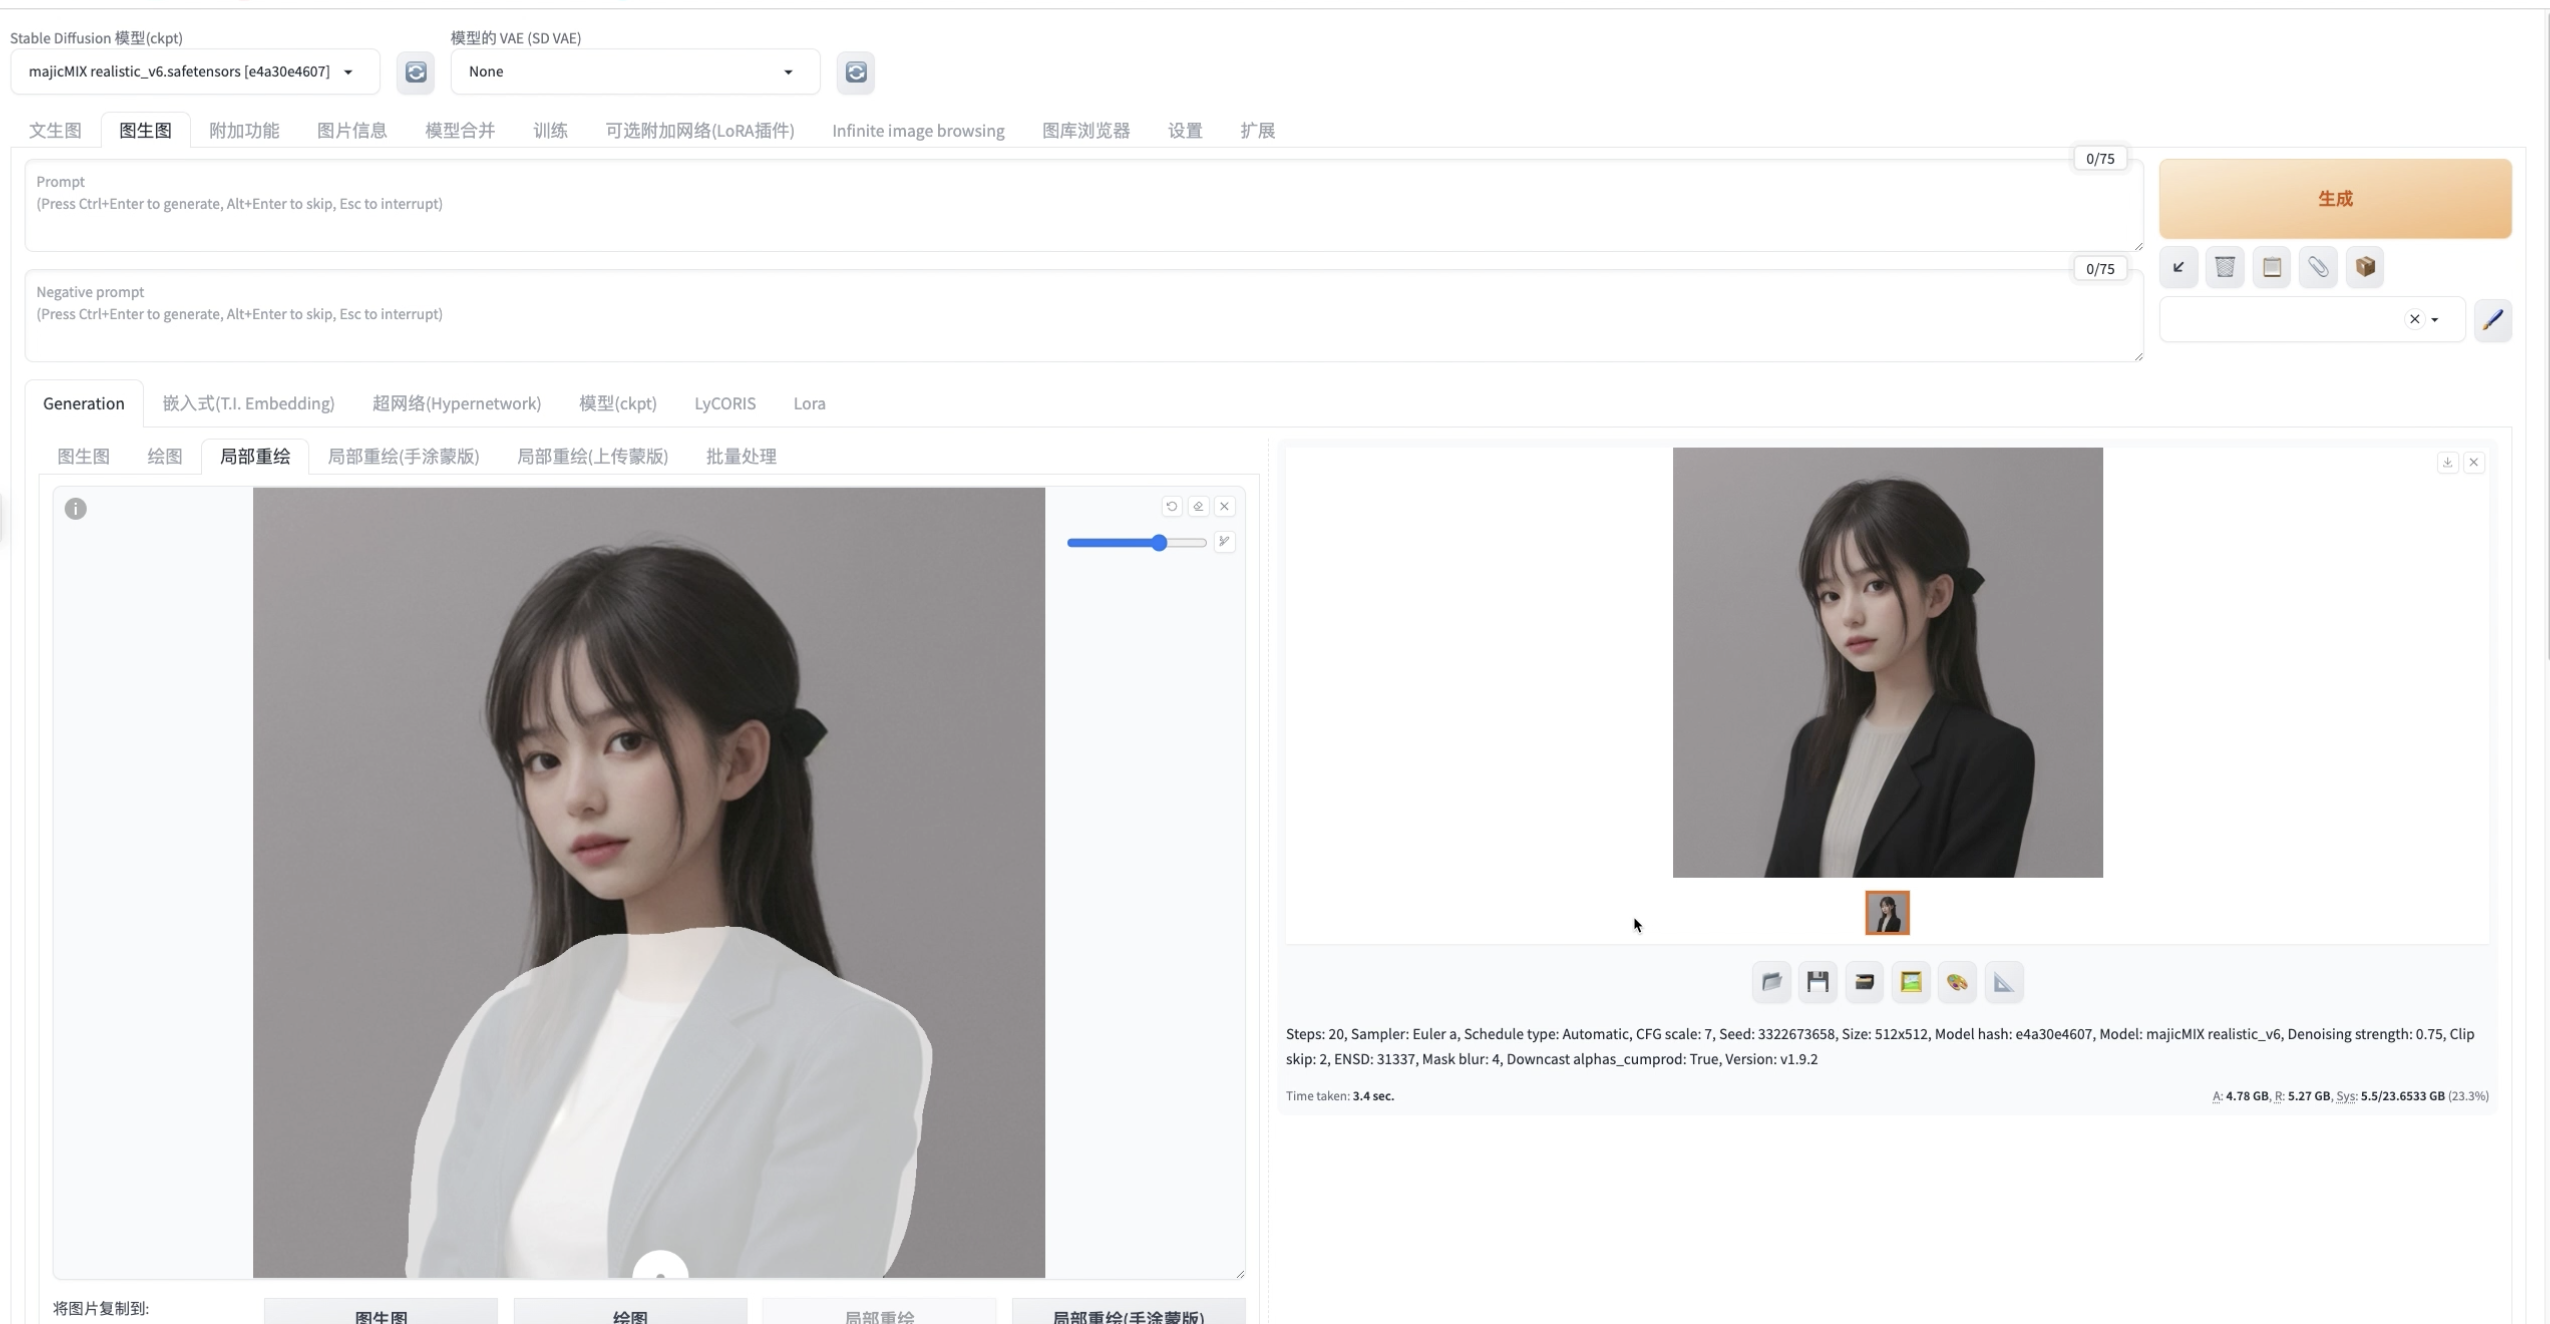Open the 图片信息 tab

352,130
